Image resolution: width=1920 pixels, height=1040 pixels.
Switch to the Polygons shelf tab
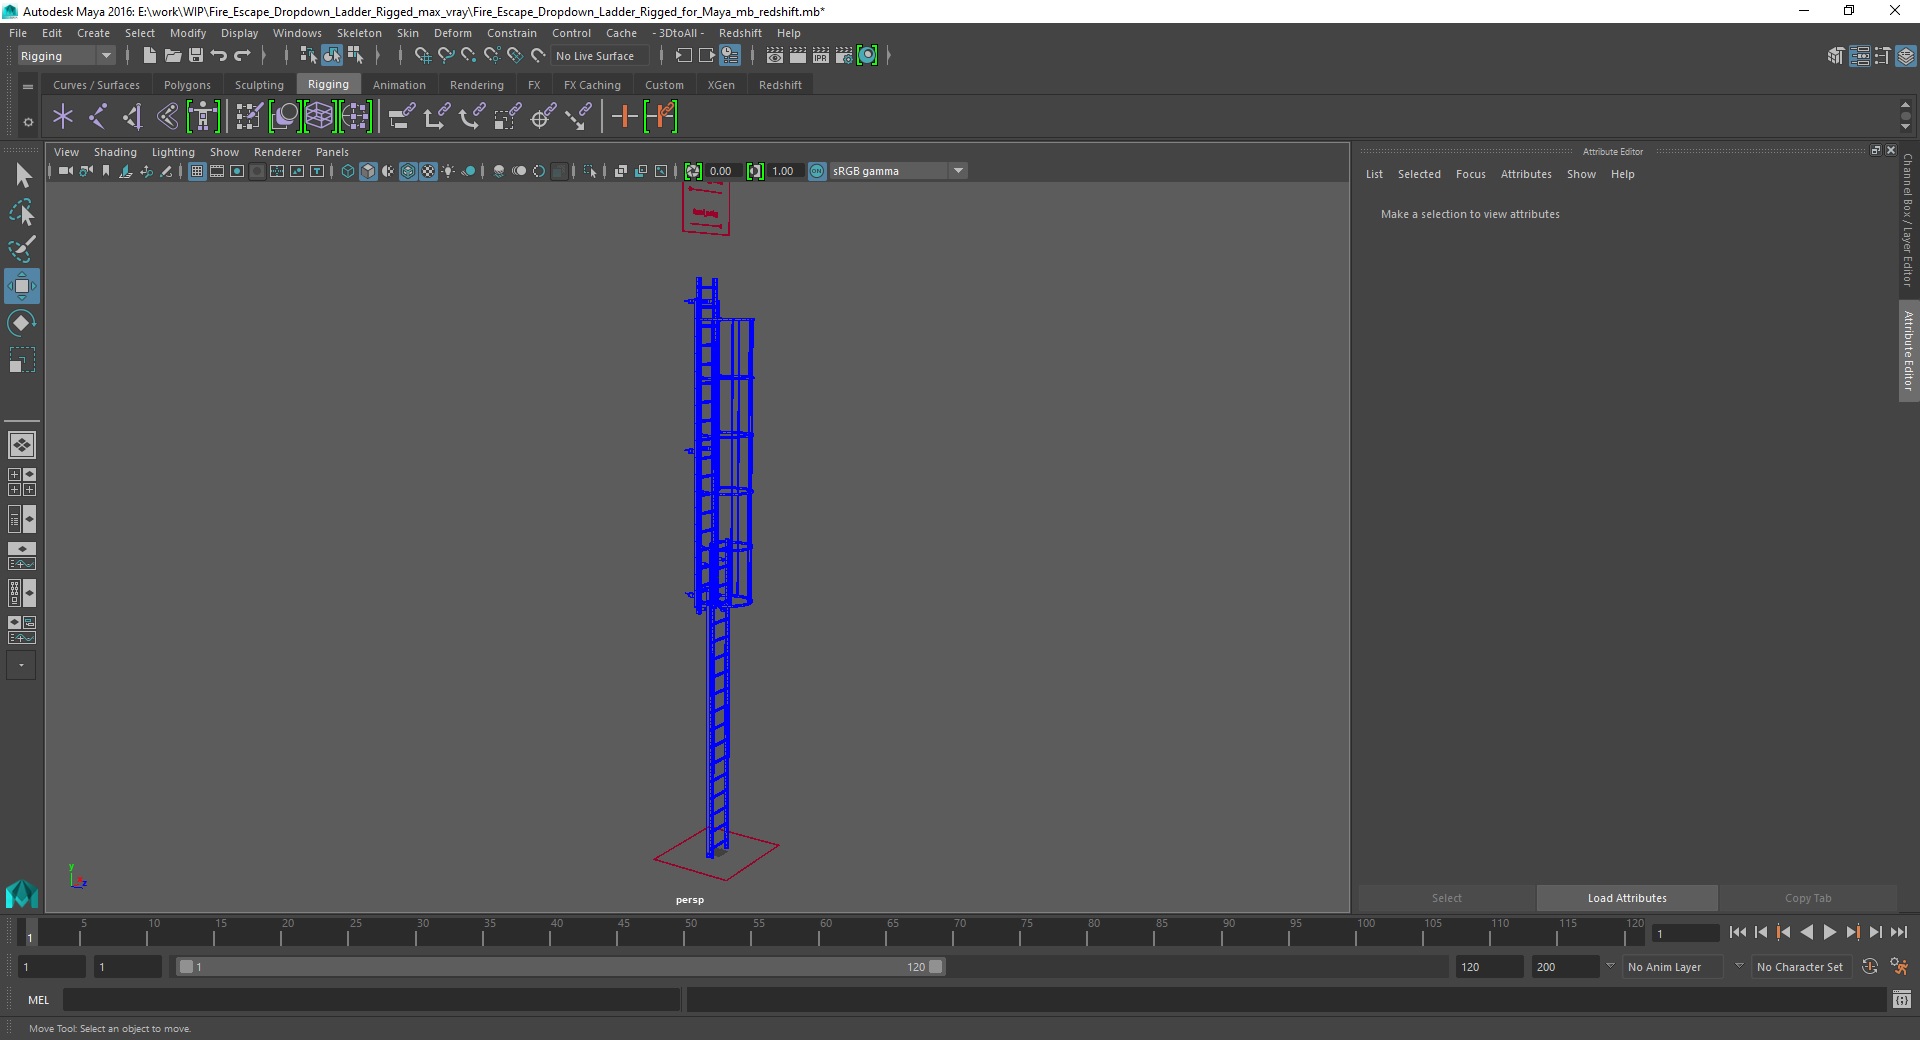[x=187, y=85]
